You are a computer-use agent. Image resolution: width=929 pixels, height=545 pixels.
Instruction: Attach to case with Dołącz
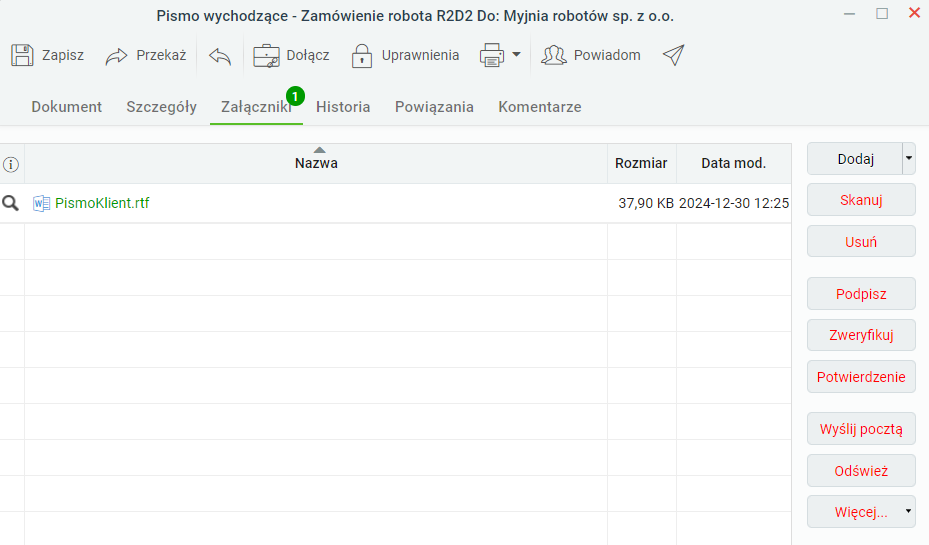coord(291,55)
